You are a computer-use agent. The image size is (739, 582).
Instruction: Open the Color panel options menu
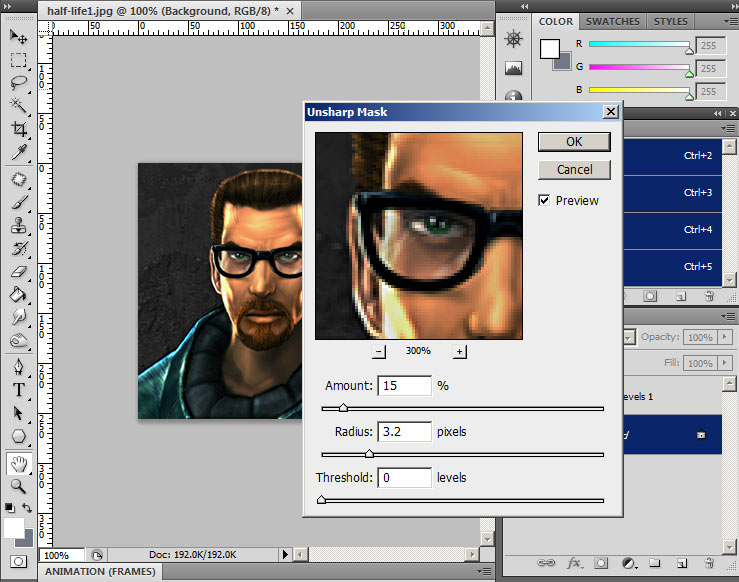729,21
